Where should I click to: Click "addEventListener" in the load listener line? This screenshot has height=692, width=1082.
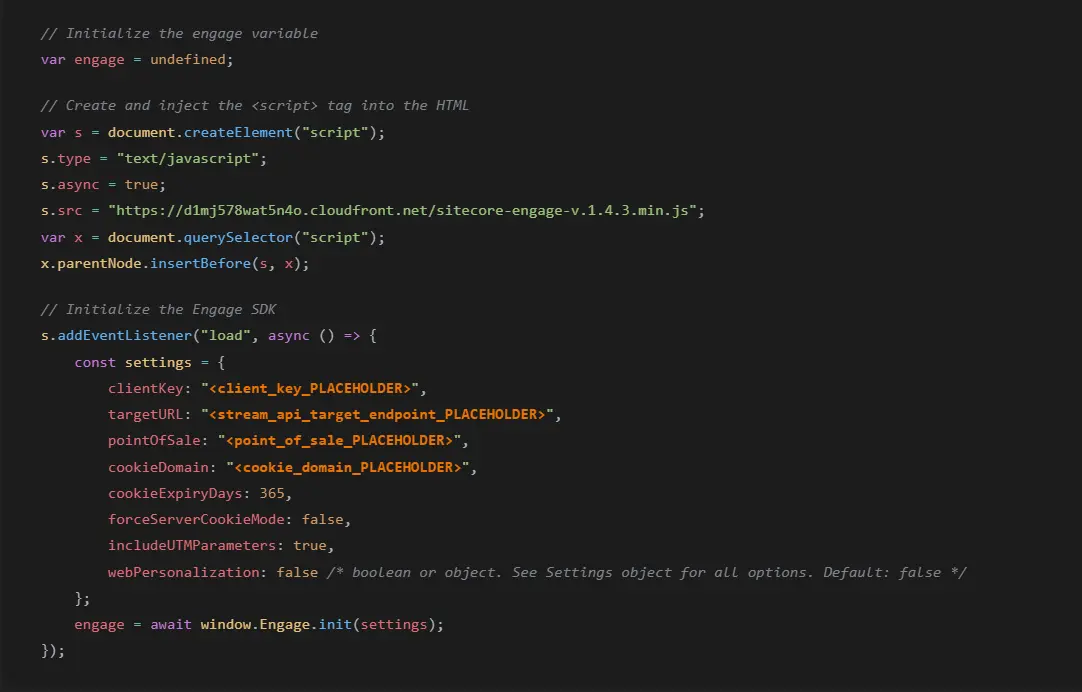[x=125, y=335]
